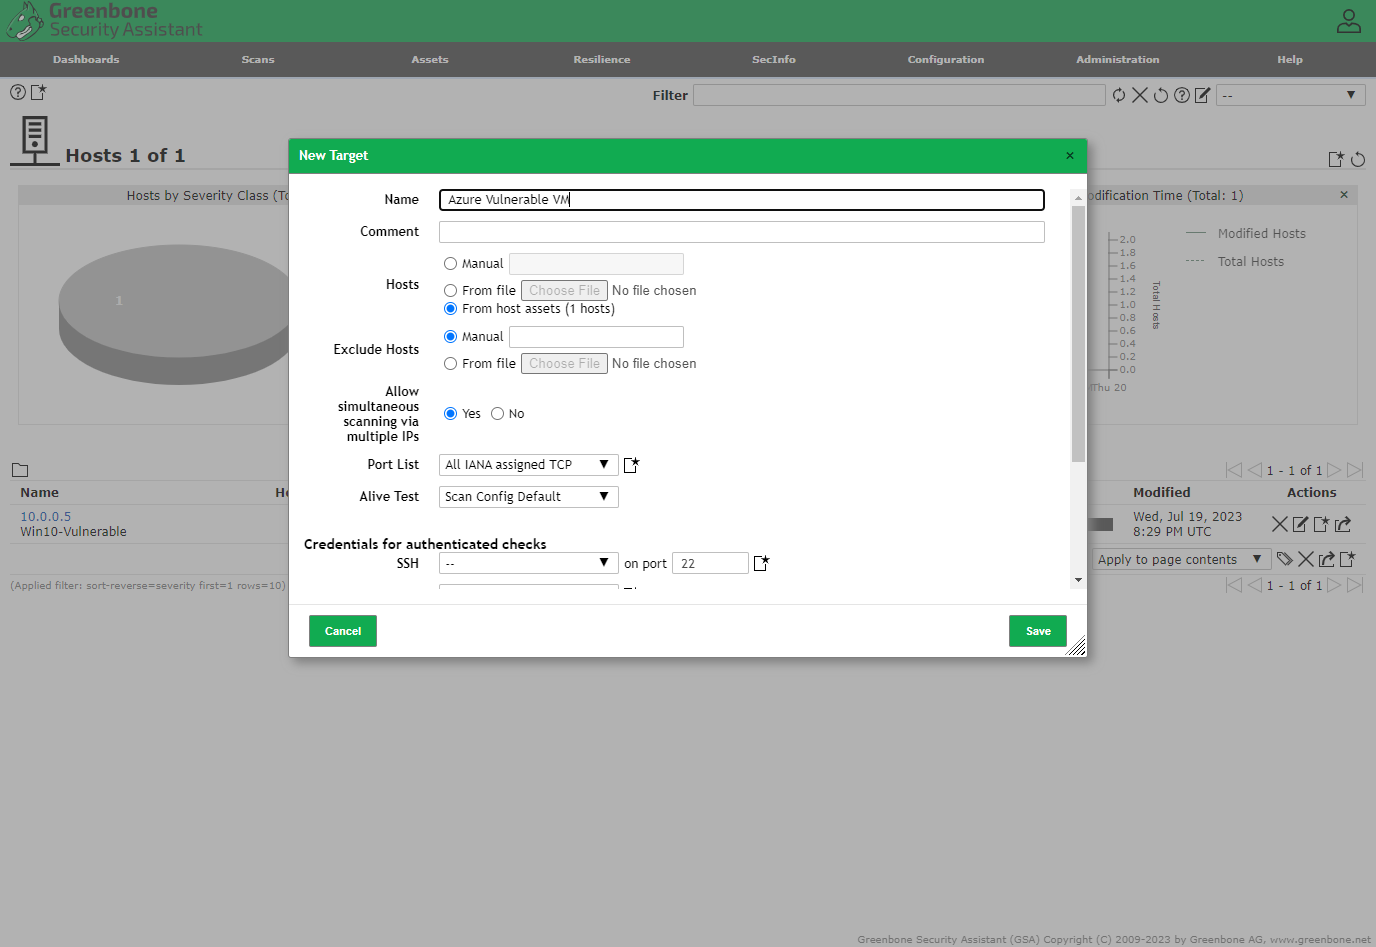The image size is (1376, 947).
Task: Click Cancel button in dialog
Action: pos(343,631)
